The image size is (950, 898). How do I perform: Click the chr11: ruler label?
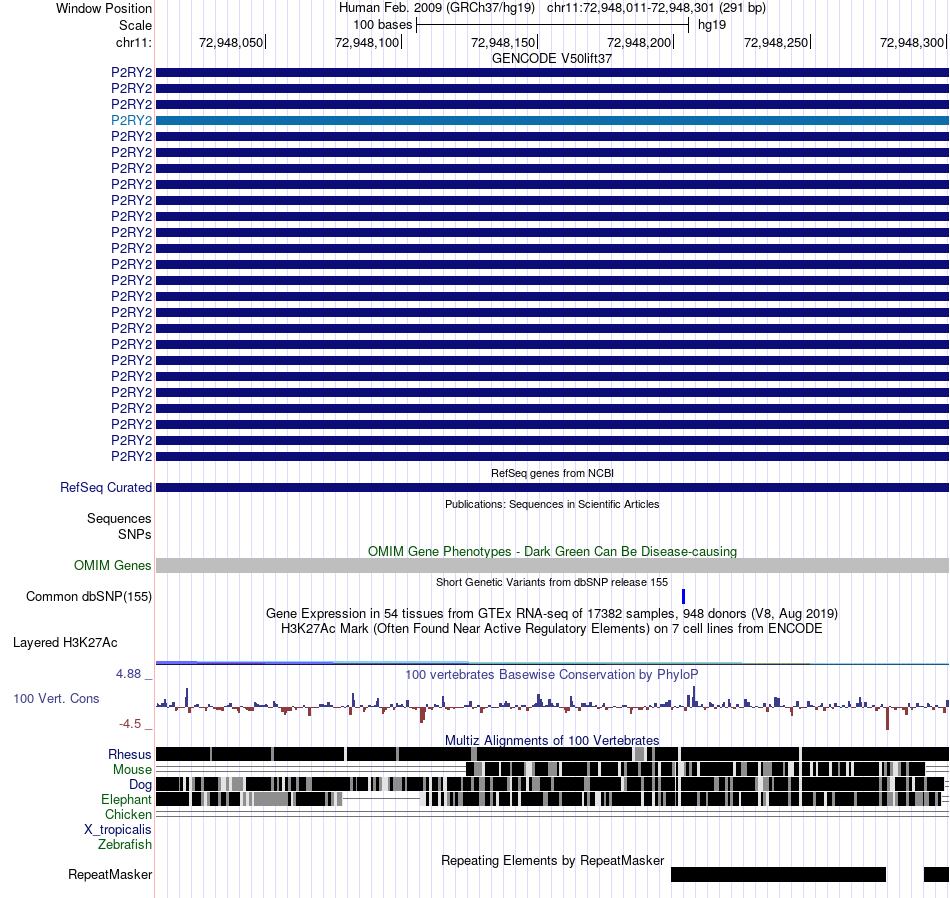[x=134, y=42]
